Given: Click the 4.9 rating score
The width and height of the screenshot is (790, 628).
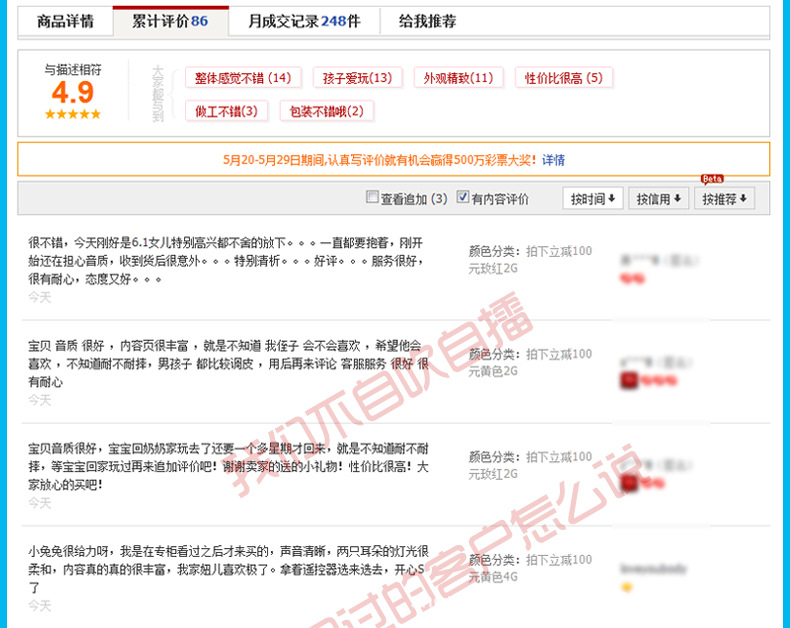Looking at the screenshot, I should tap(72, 93).
